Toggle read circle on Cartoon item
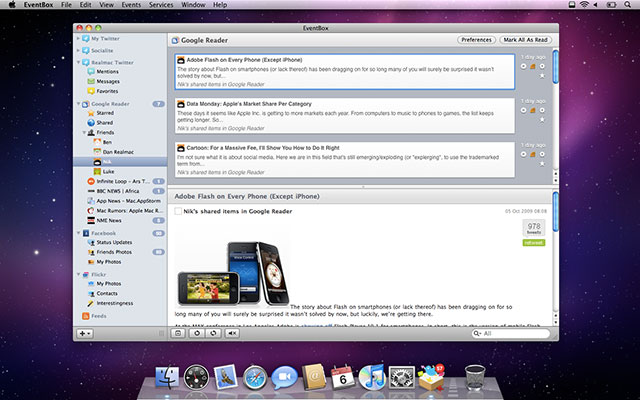Screen dimensions: 640x400 (524, 154)
